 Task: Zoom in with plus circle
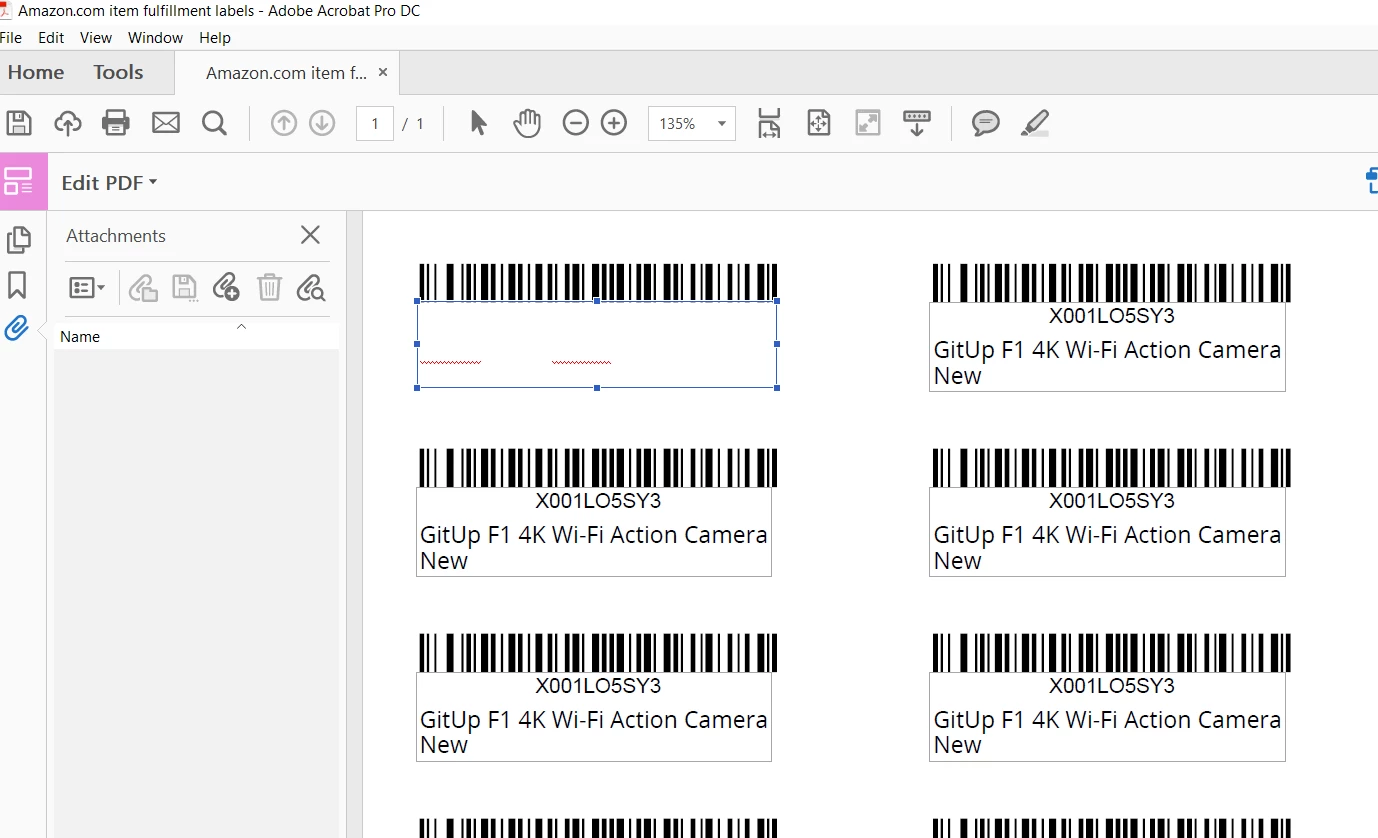(614, 123)
